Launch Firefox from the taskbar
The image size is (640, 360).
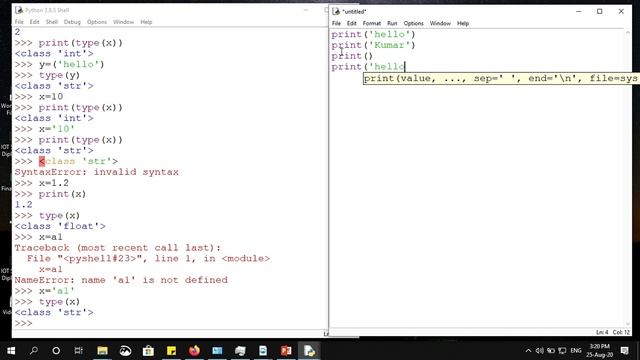tap(194, 351)
